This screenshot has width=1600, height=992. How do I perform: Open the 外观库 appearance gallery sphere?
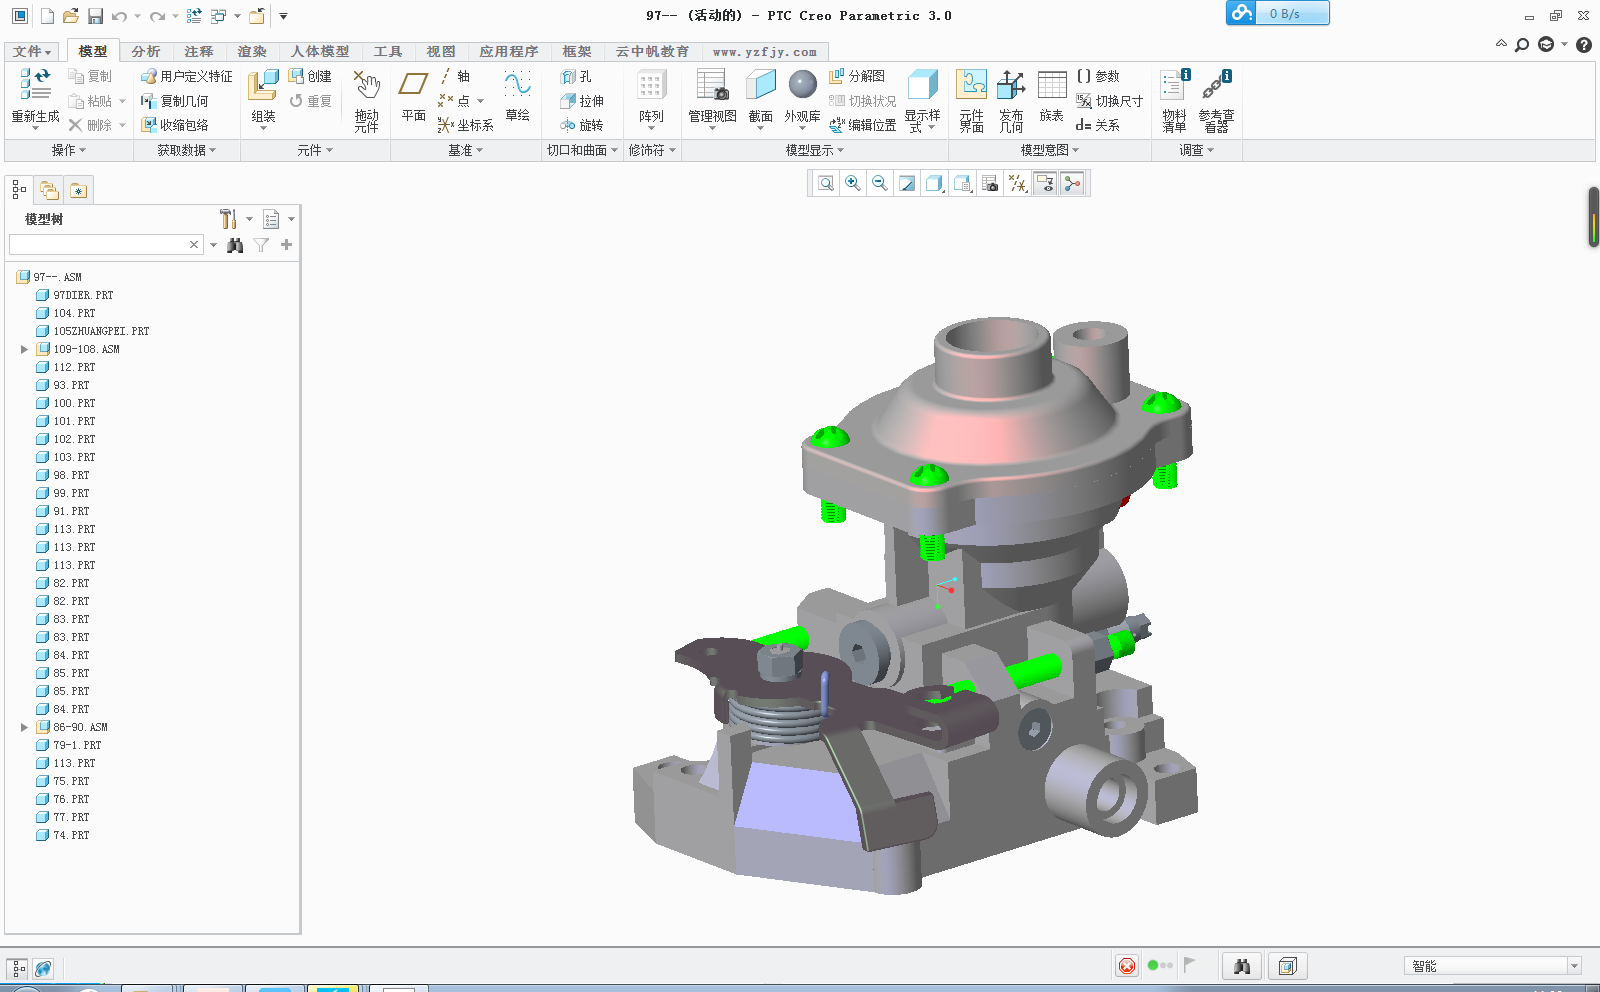[802, 97]
